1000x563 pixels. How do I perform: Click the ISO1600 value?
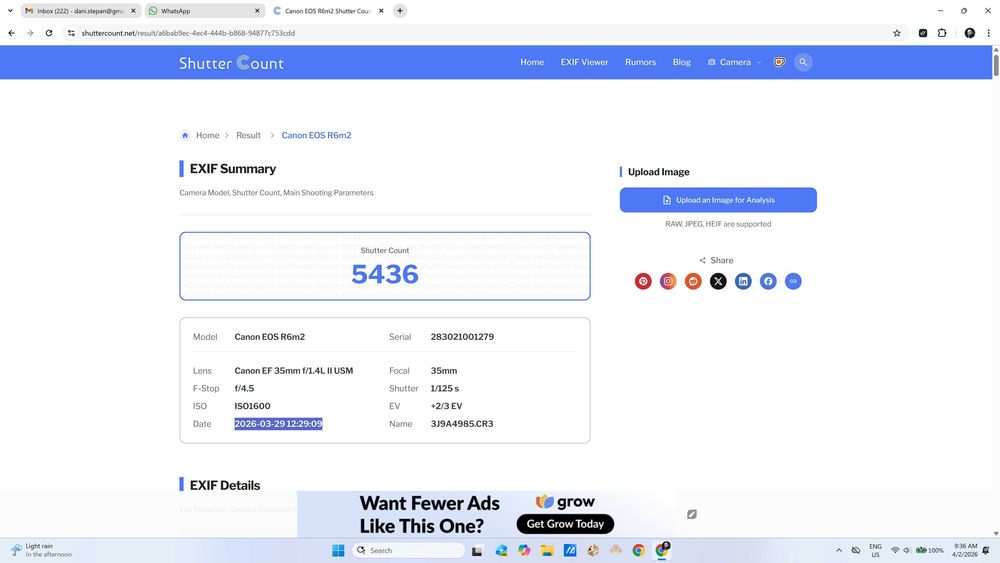[x=252, y=406]
